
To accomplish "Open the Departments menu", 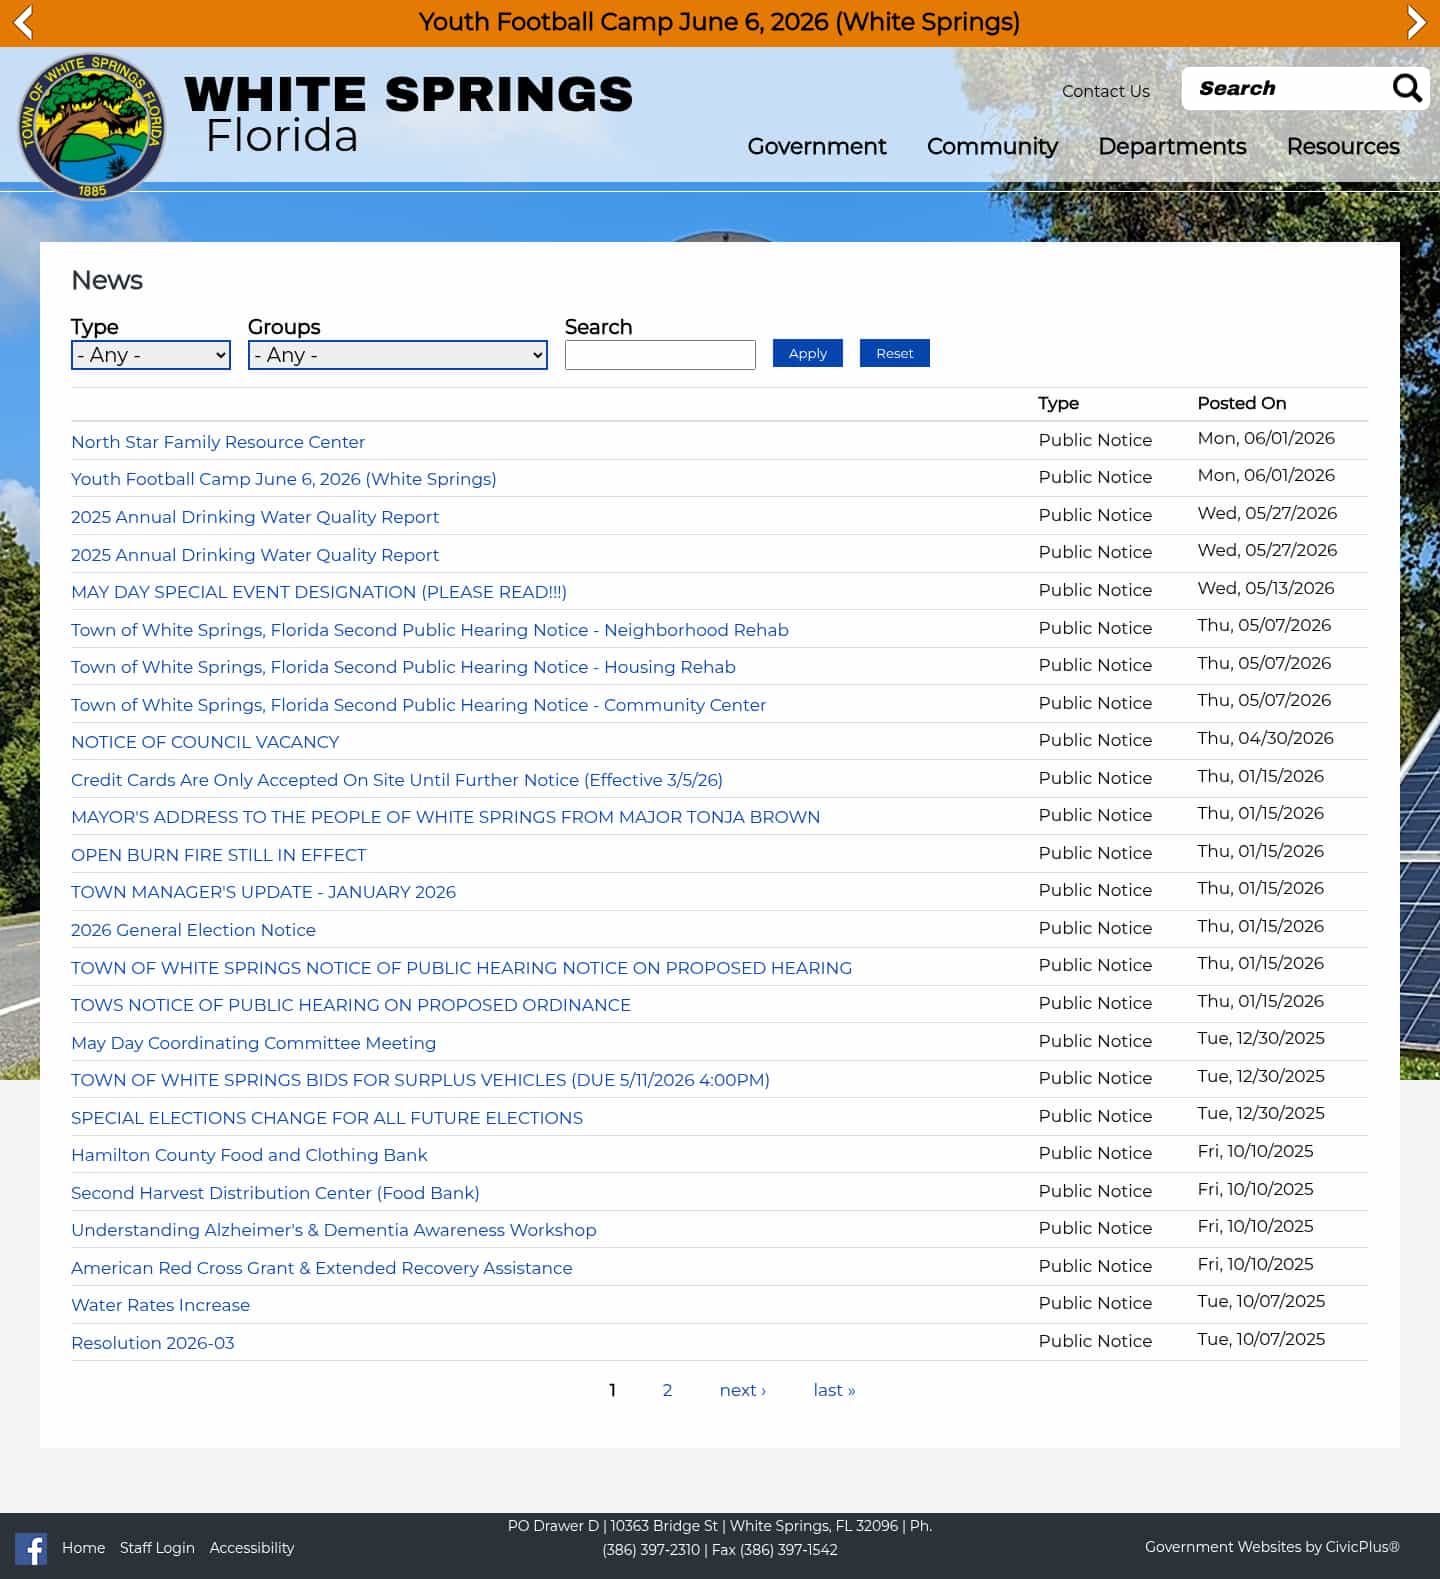I will [1172, 146].
